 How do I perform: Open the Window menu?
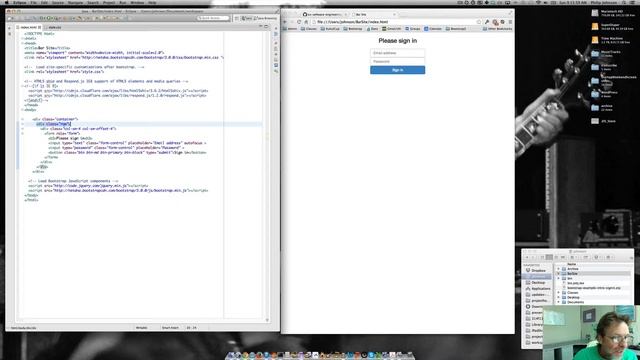pyautogui.click(x=137, y=2)
